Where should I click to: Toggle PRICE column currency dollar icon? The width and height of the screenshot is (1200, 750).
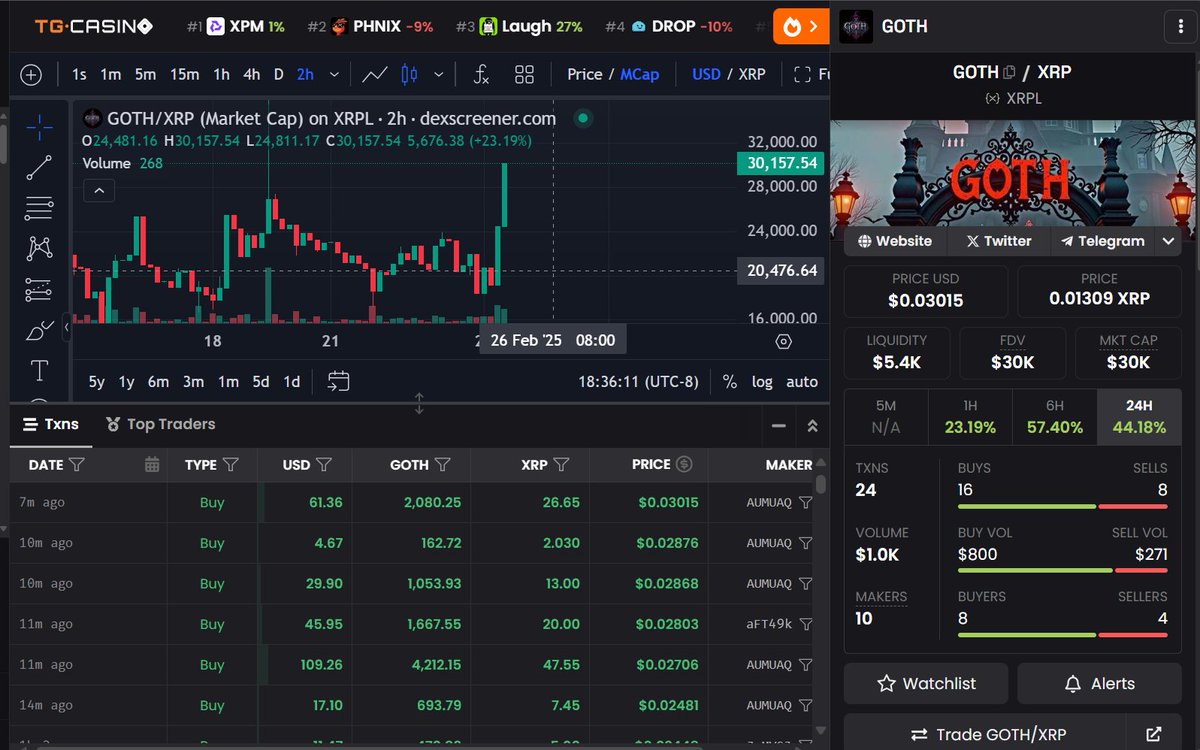tap(684, 464)
